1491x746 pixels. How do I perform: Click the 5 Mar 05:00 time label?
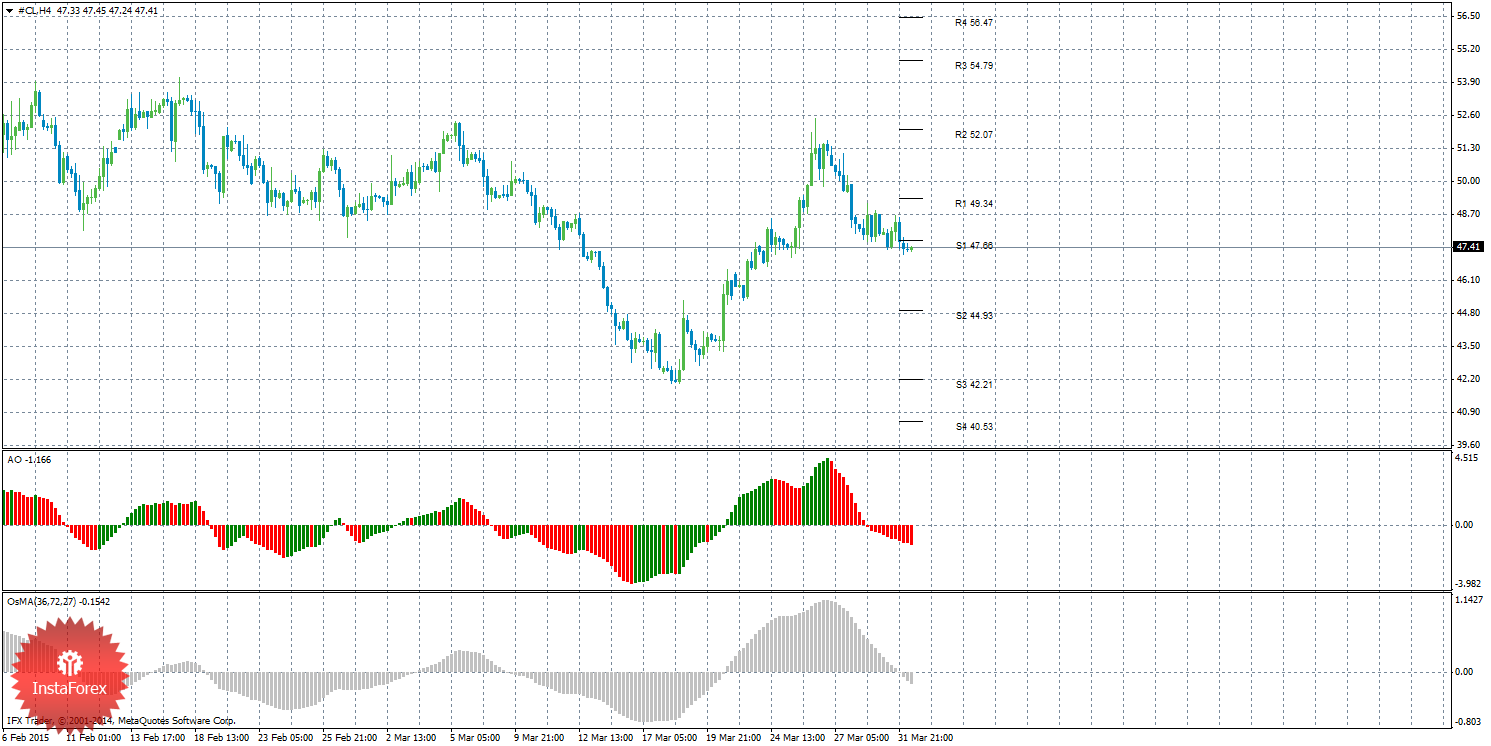[475, 739]
